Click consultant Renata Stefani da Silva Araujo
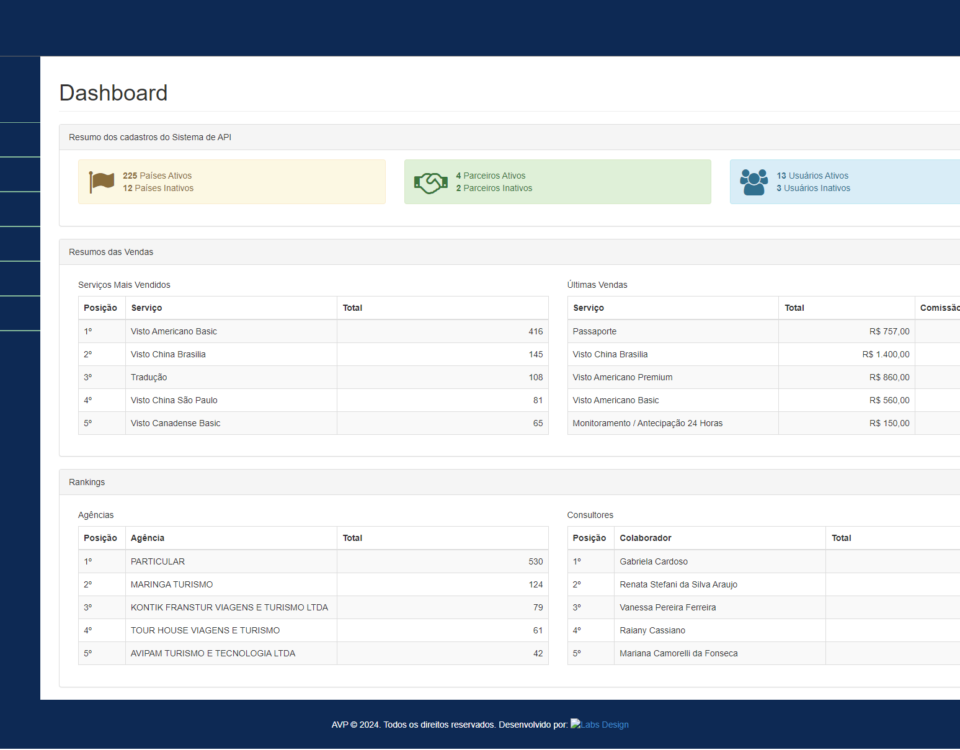Image resolution: width=960 pixels, height=750 pixels. pos(678,585)
